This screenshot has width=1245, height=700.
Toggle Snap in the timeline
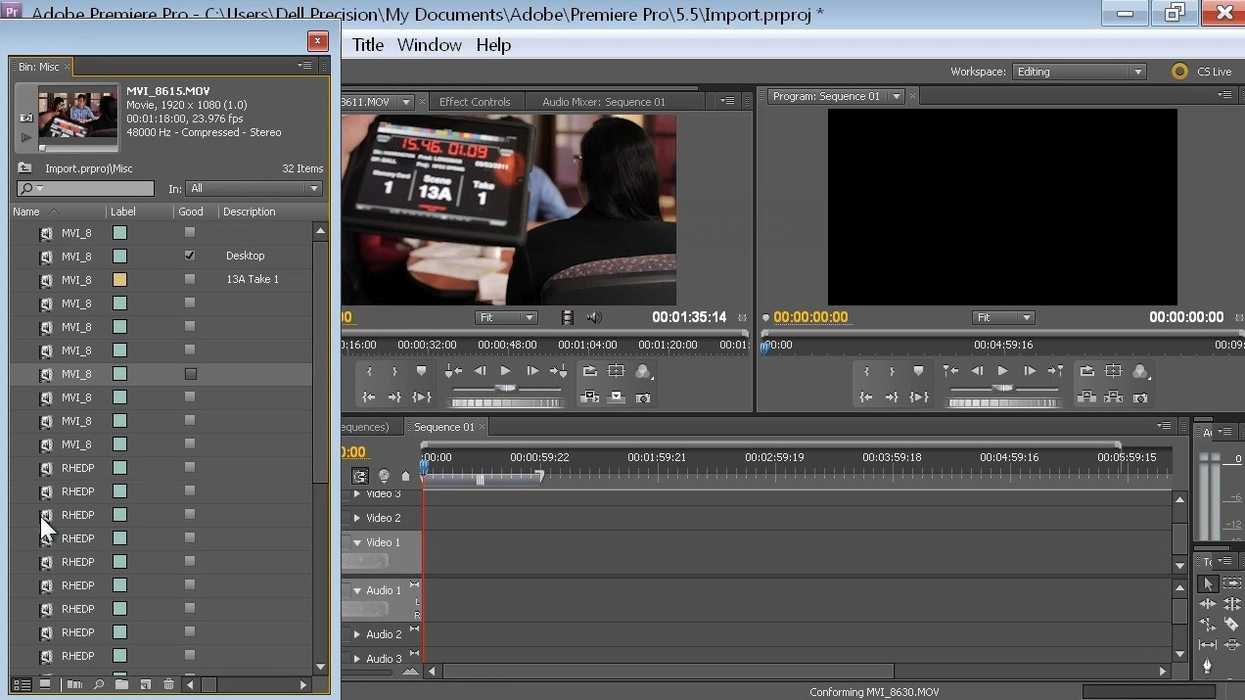360,476
